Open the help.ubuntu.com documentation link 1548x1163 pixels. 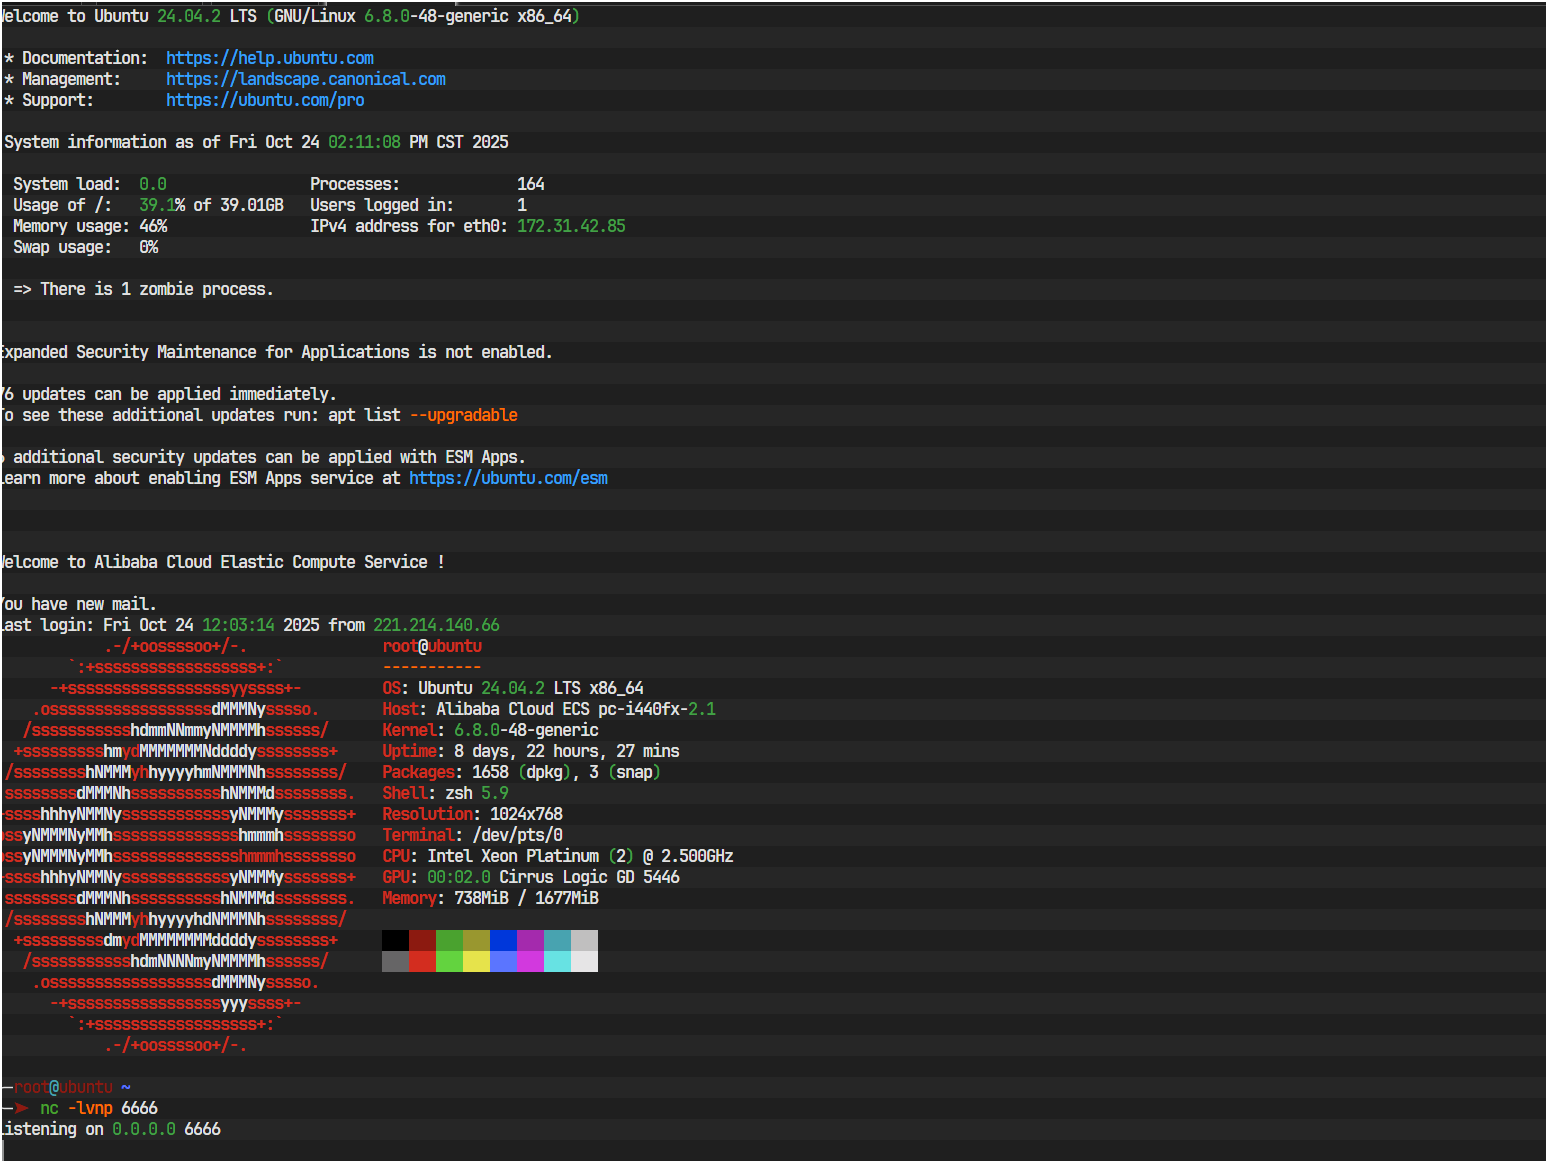coord(269,58)
